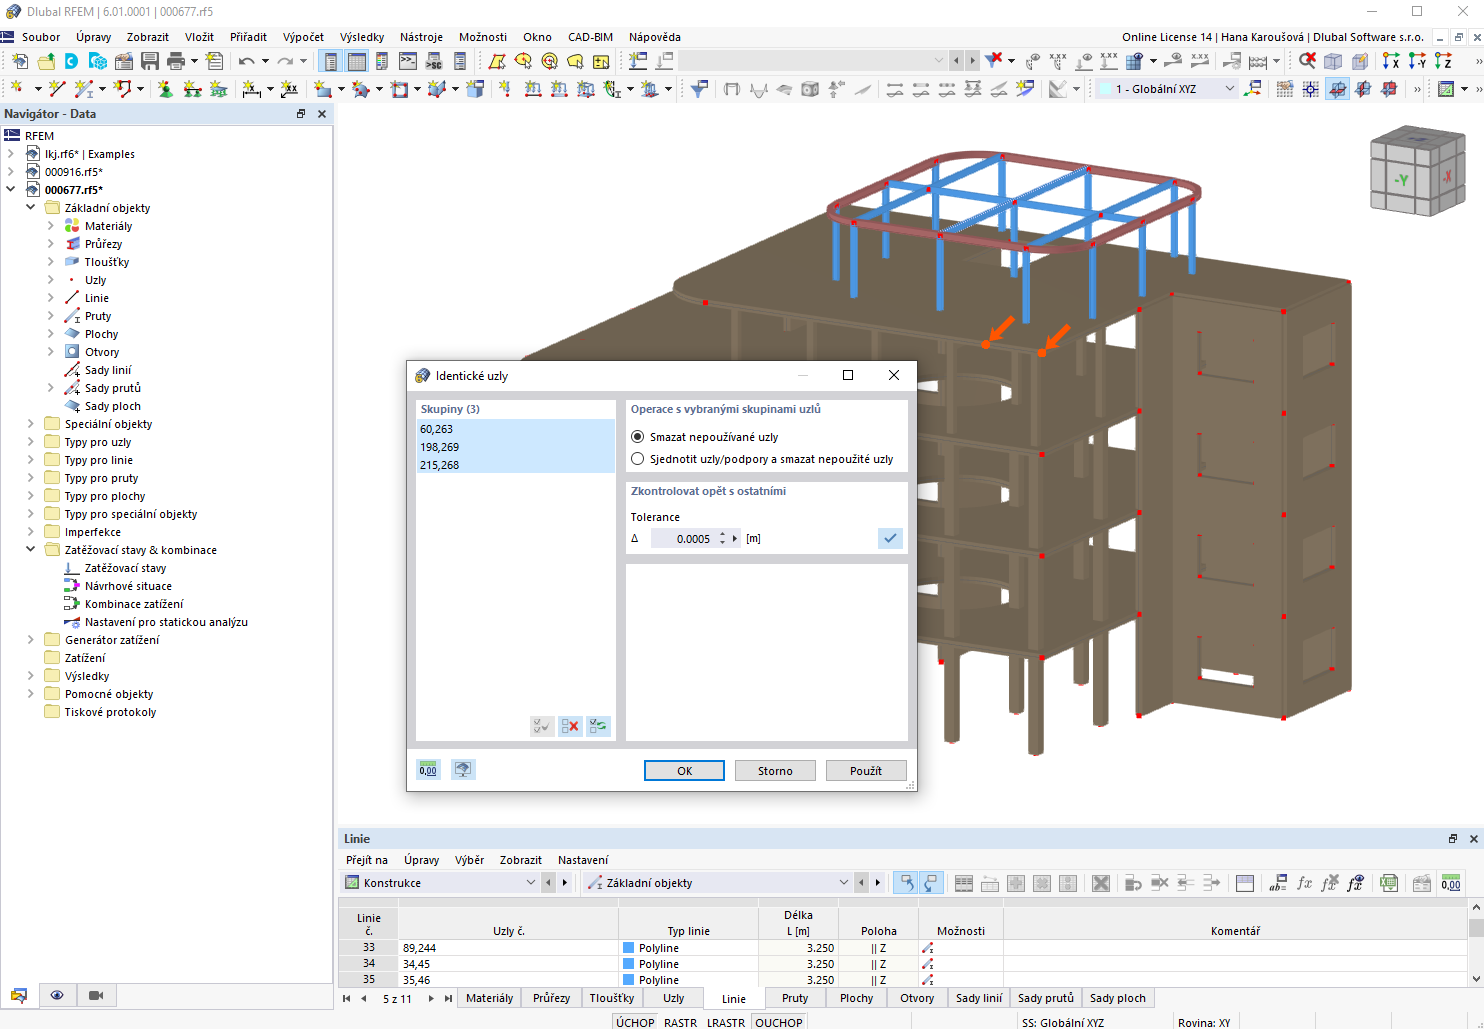
Task: Click the delete selected group icon in dialog
Action: (x=570, y=726)
